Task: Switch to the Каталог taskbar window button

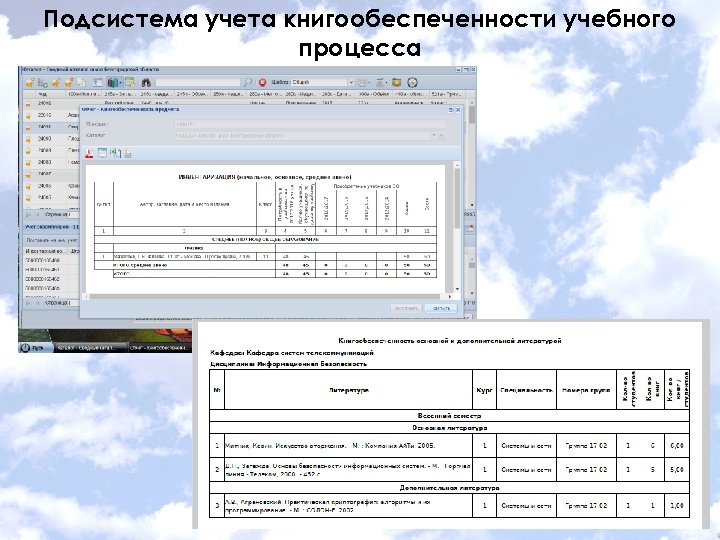Action: click(x=91, y=348)
